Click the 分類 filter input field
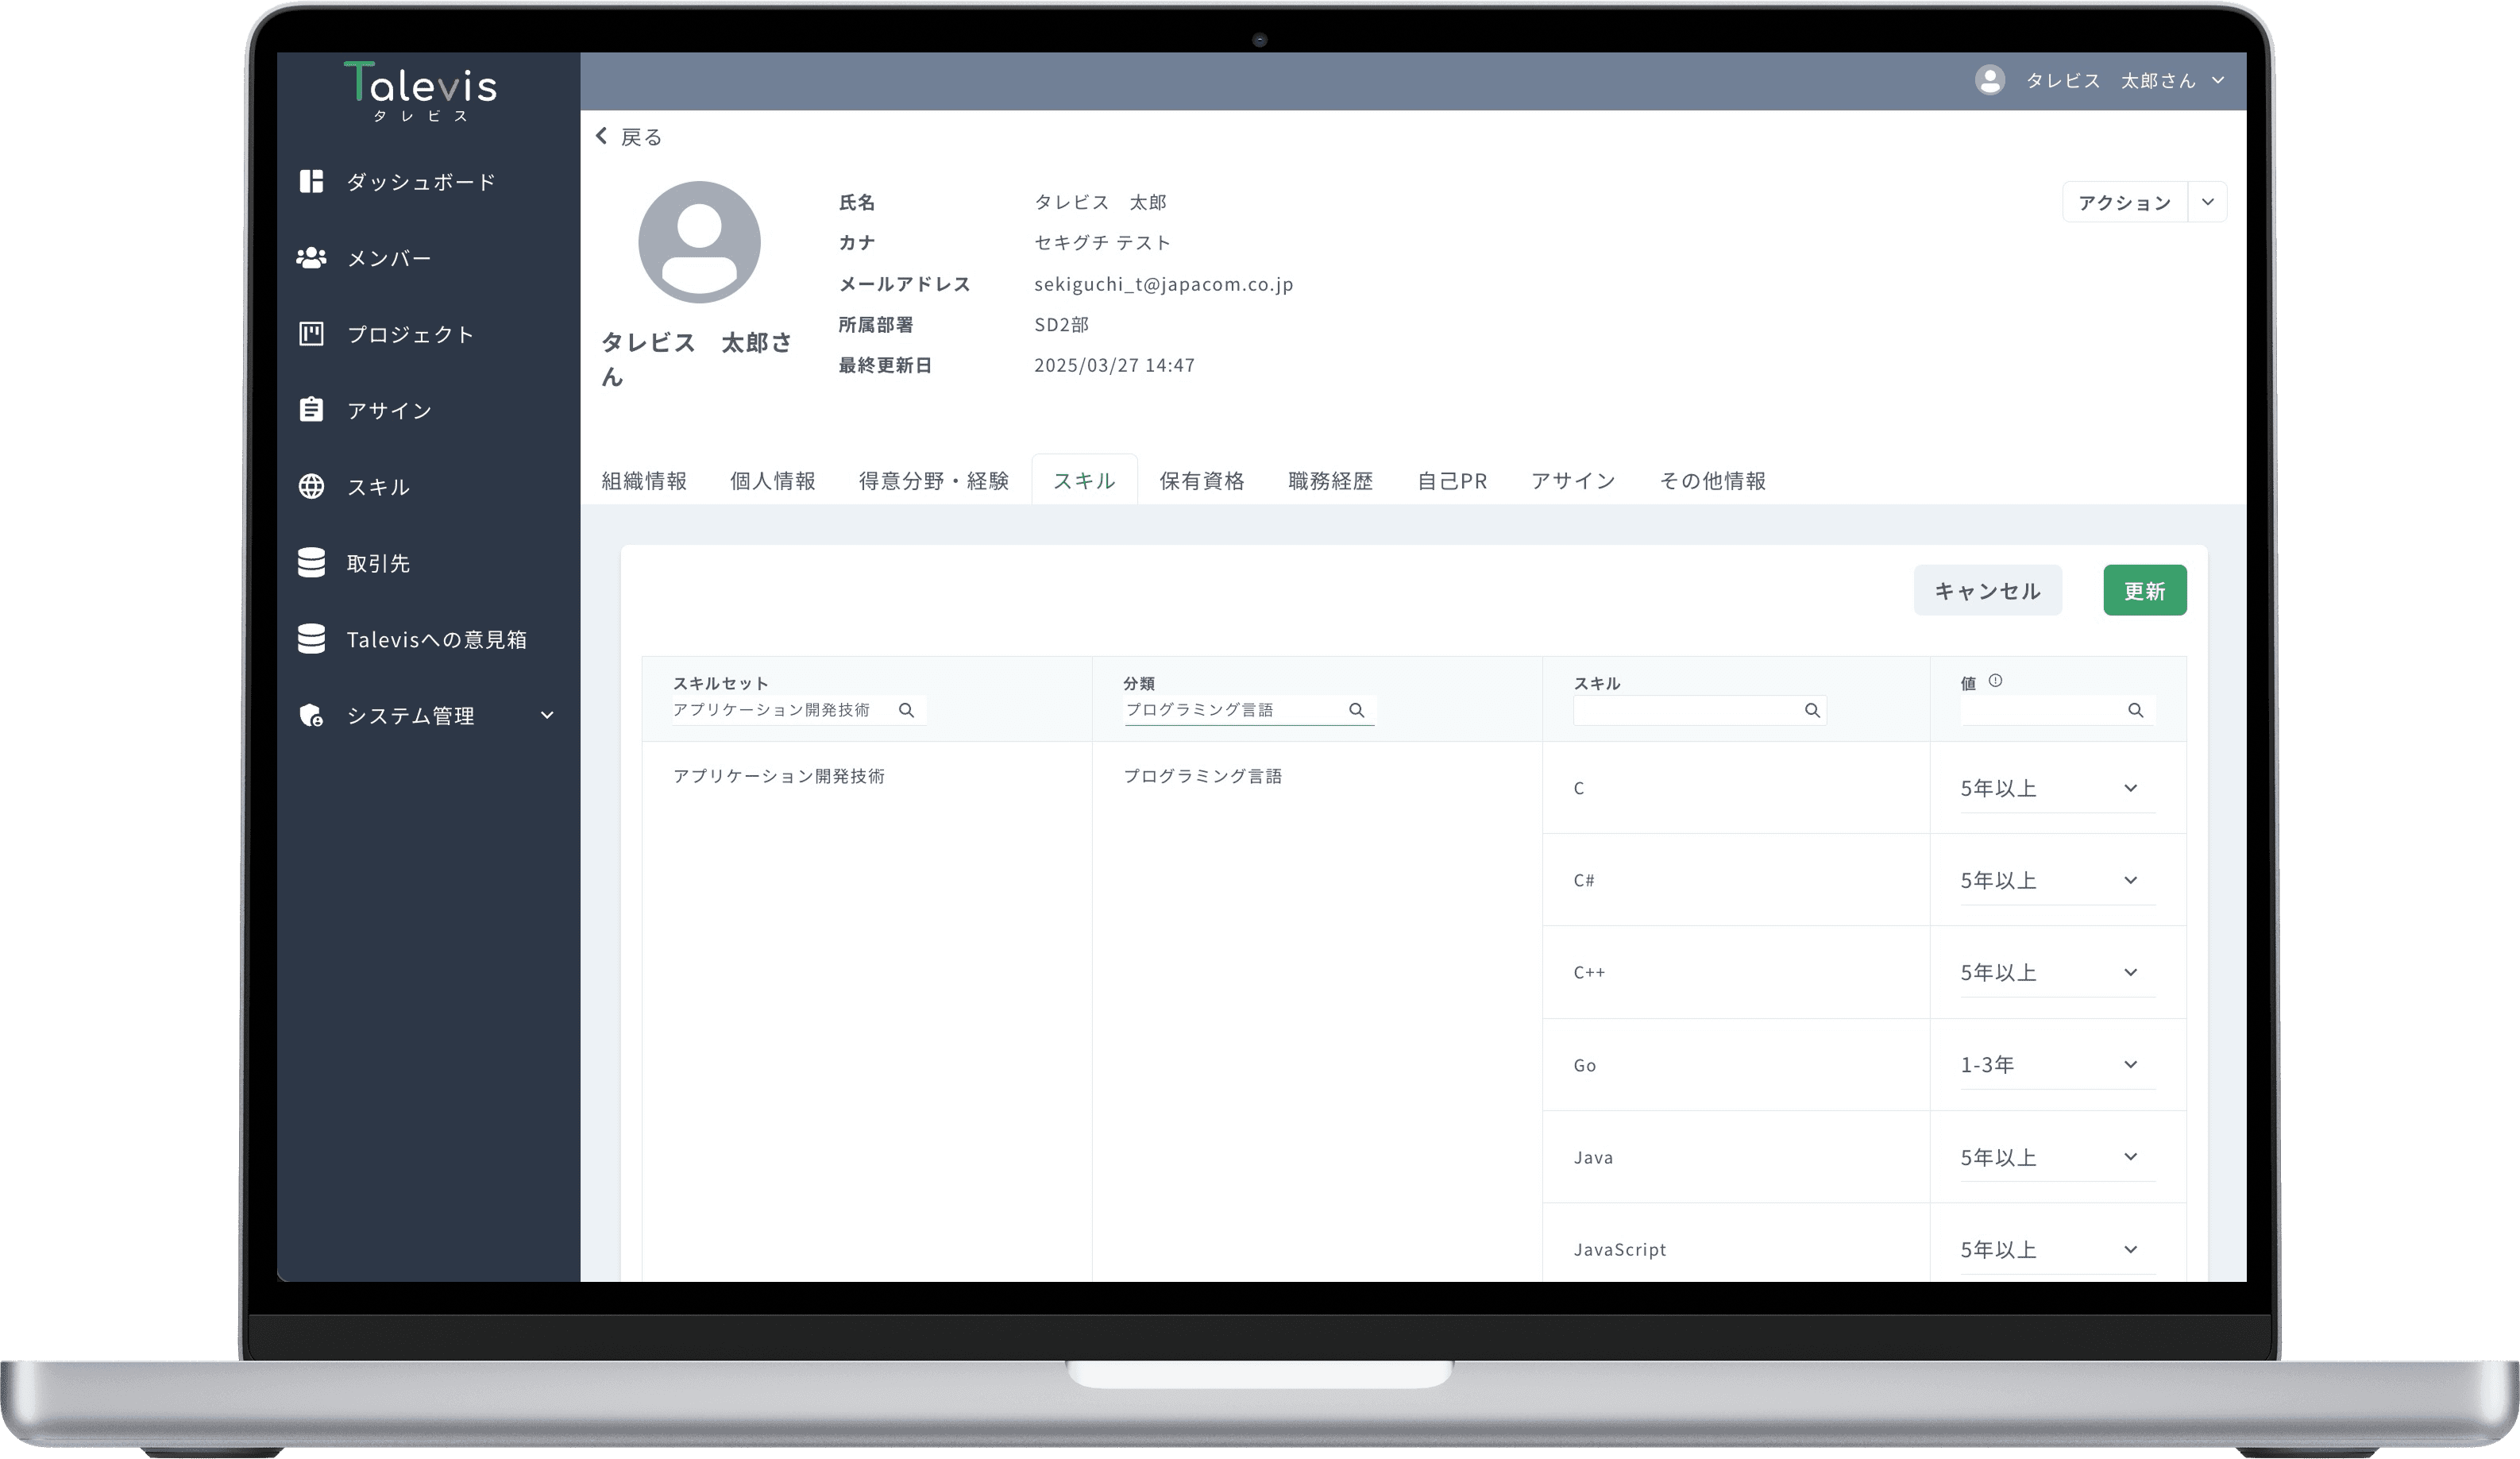Image resolution: width=2520 pixels, height=1459 pixels. [x=1249, y=710]
